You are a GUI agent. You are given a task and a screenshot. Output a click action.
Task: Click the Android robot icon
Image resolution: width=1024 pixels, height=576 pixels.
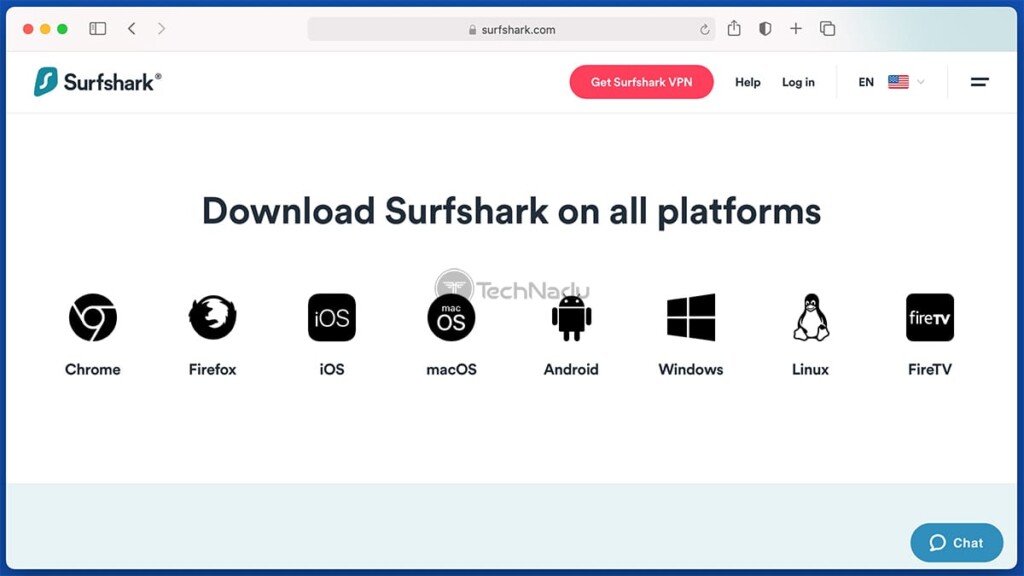pyautogui.click(x=571, y=318)
